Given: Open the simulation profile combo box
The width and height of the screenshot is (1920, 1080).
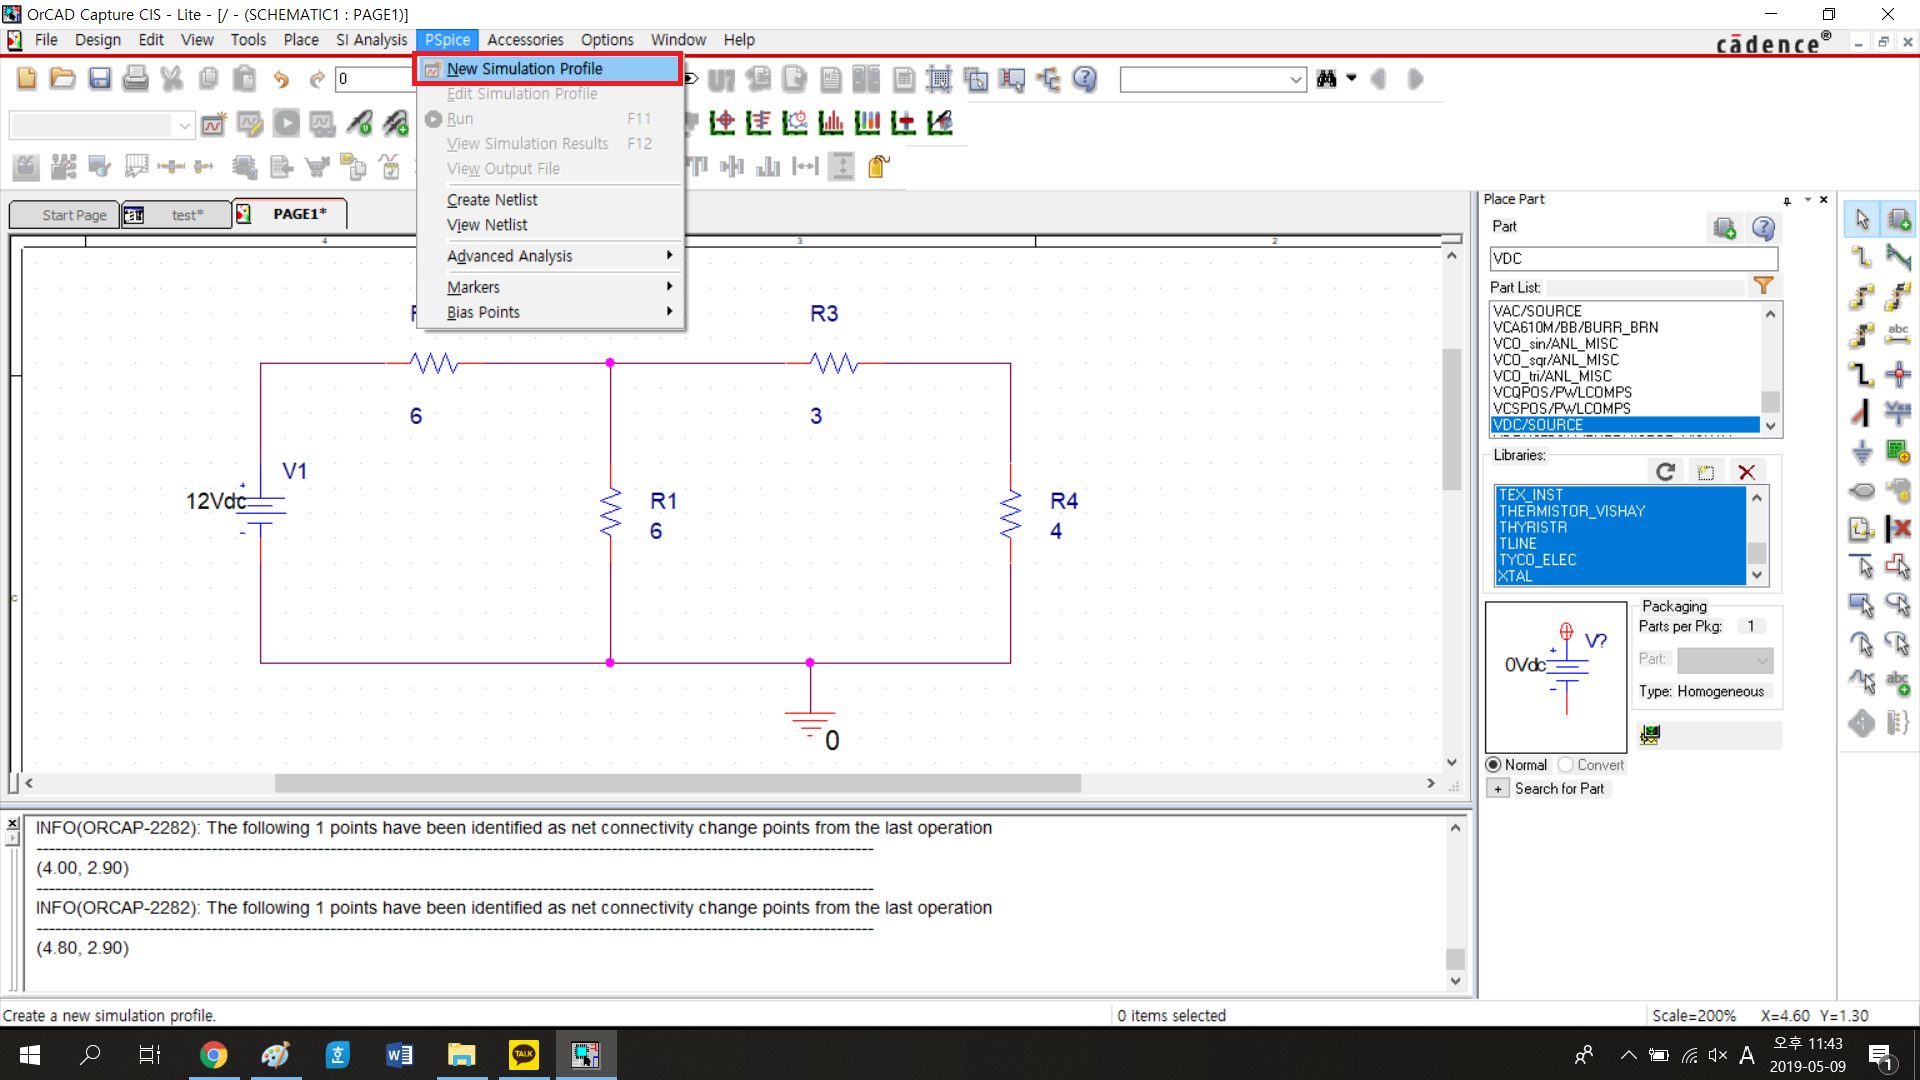Looking at the screenshot, I should [184, 126].
